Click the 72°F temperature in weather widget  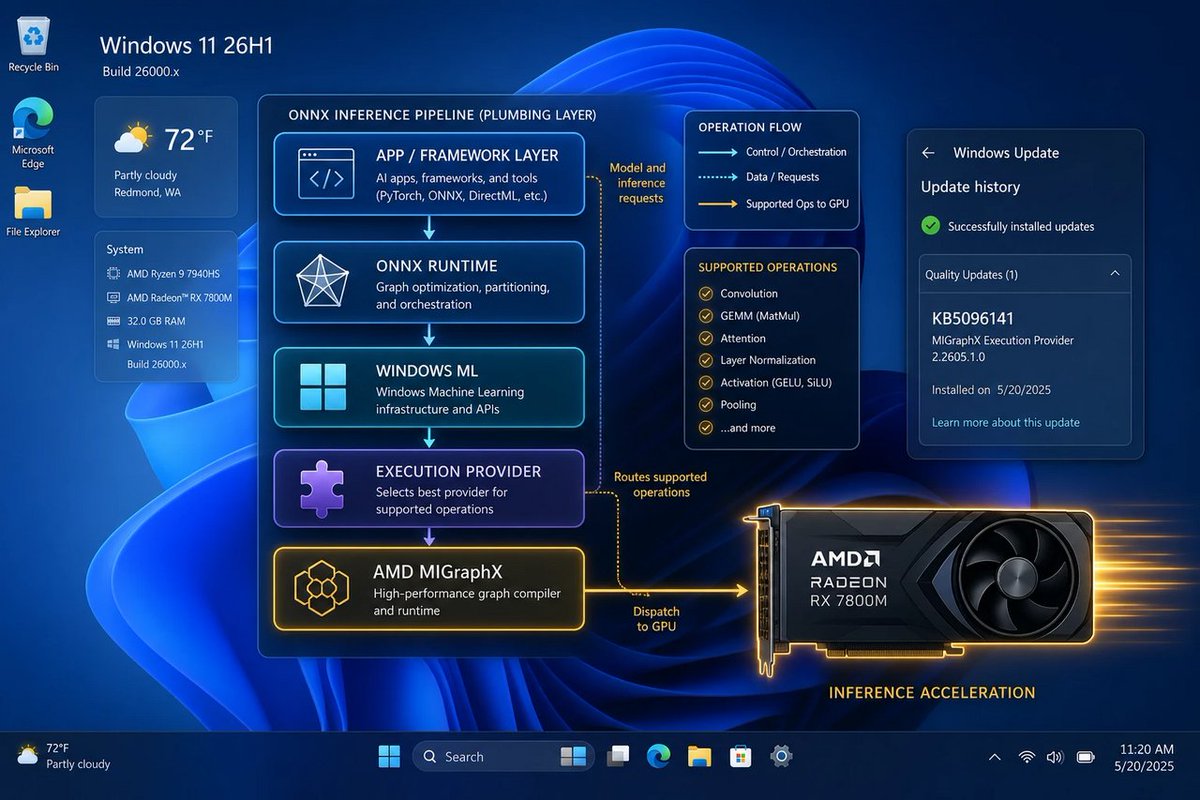pyautogui.click(x=189, y=139)
